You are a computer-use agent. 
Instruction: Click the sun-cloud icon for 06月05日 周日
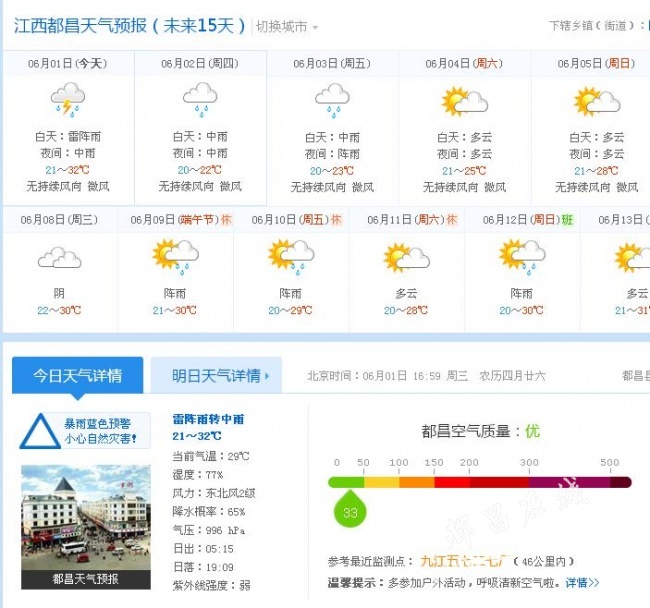[x=597, y=102]
